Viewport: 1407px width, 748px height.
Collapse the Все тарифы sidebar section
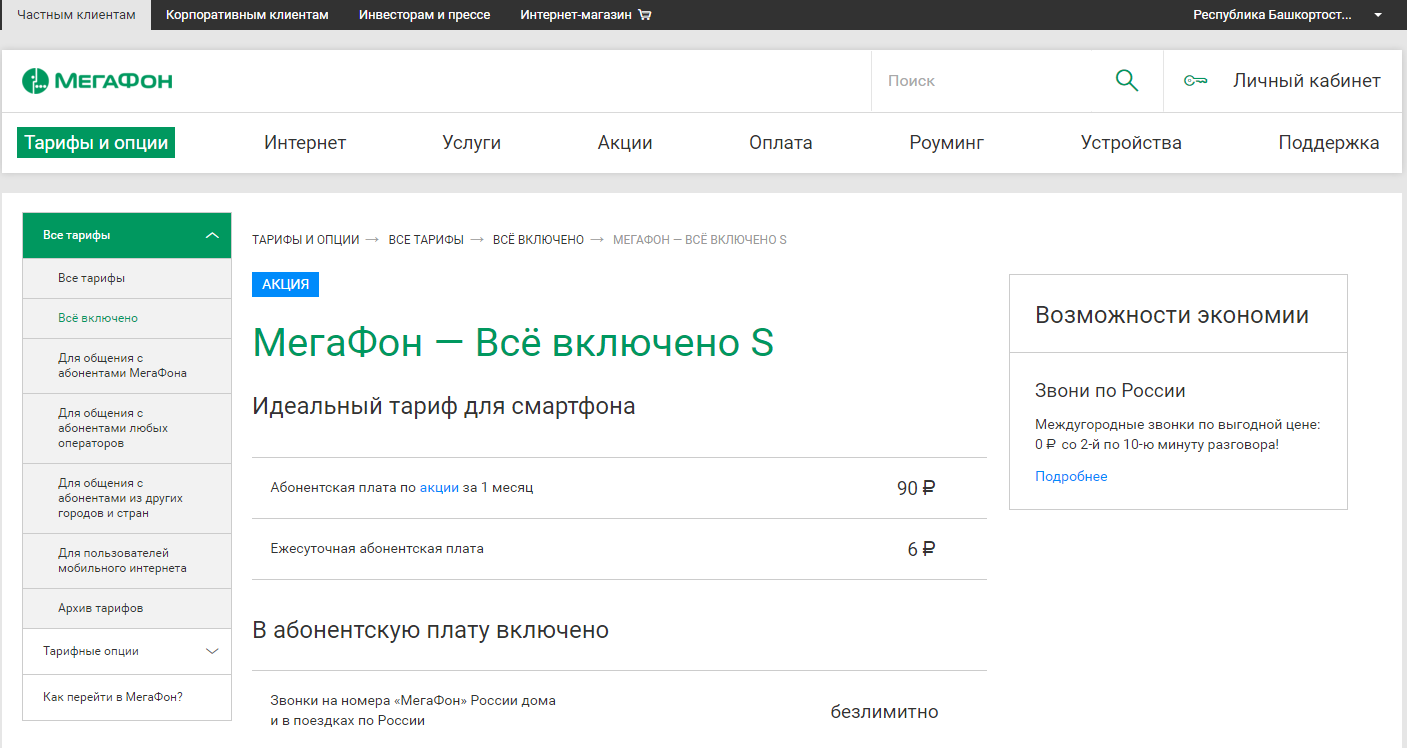pos(127,235)
